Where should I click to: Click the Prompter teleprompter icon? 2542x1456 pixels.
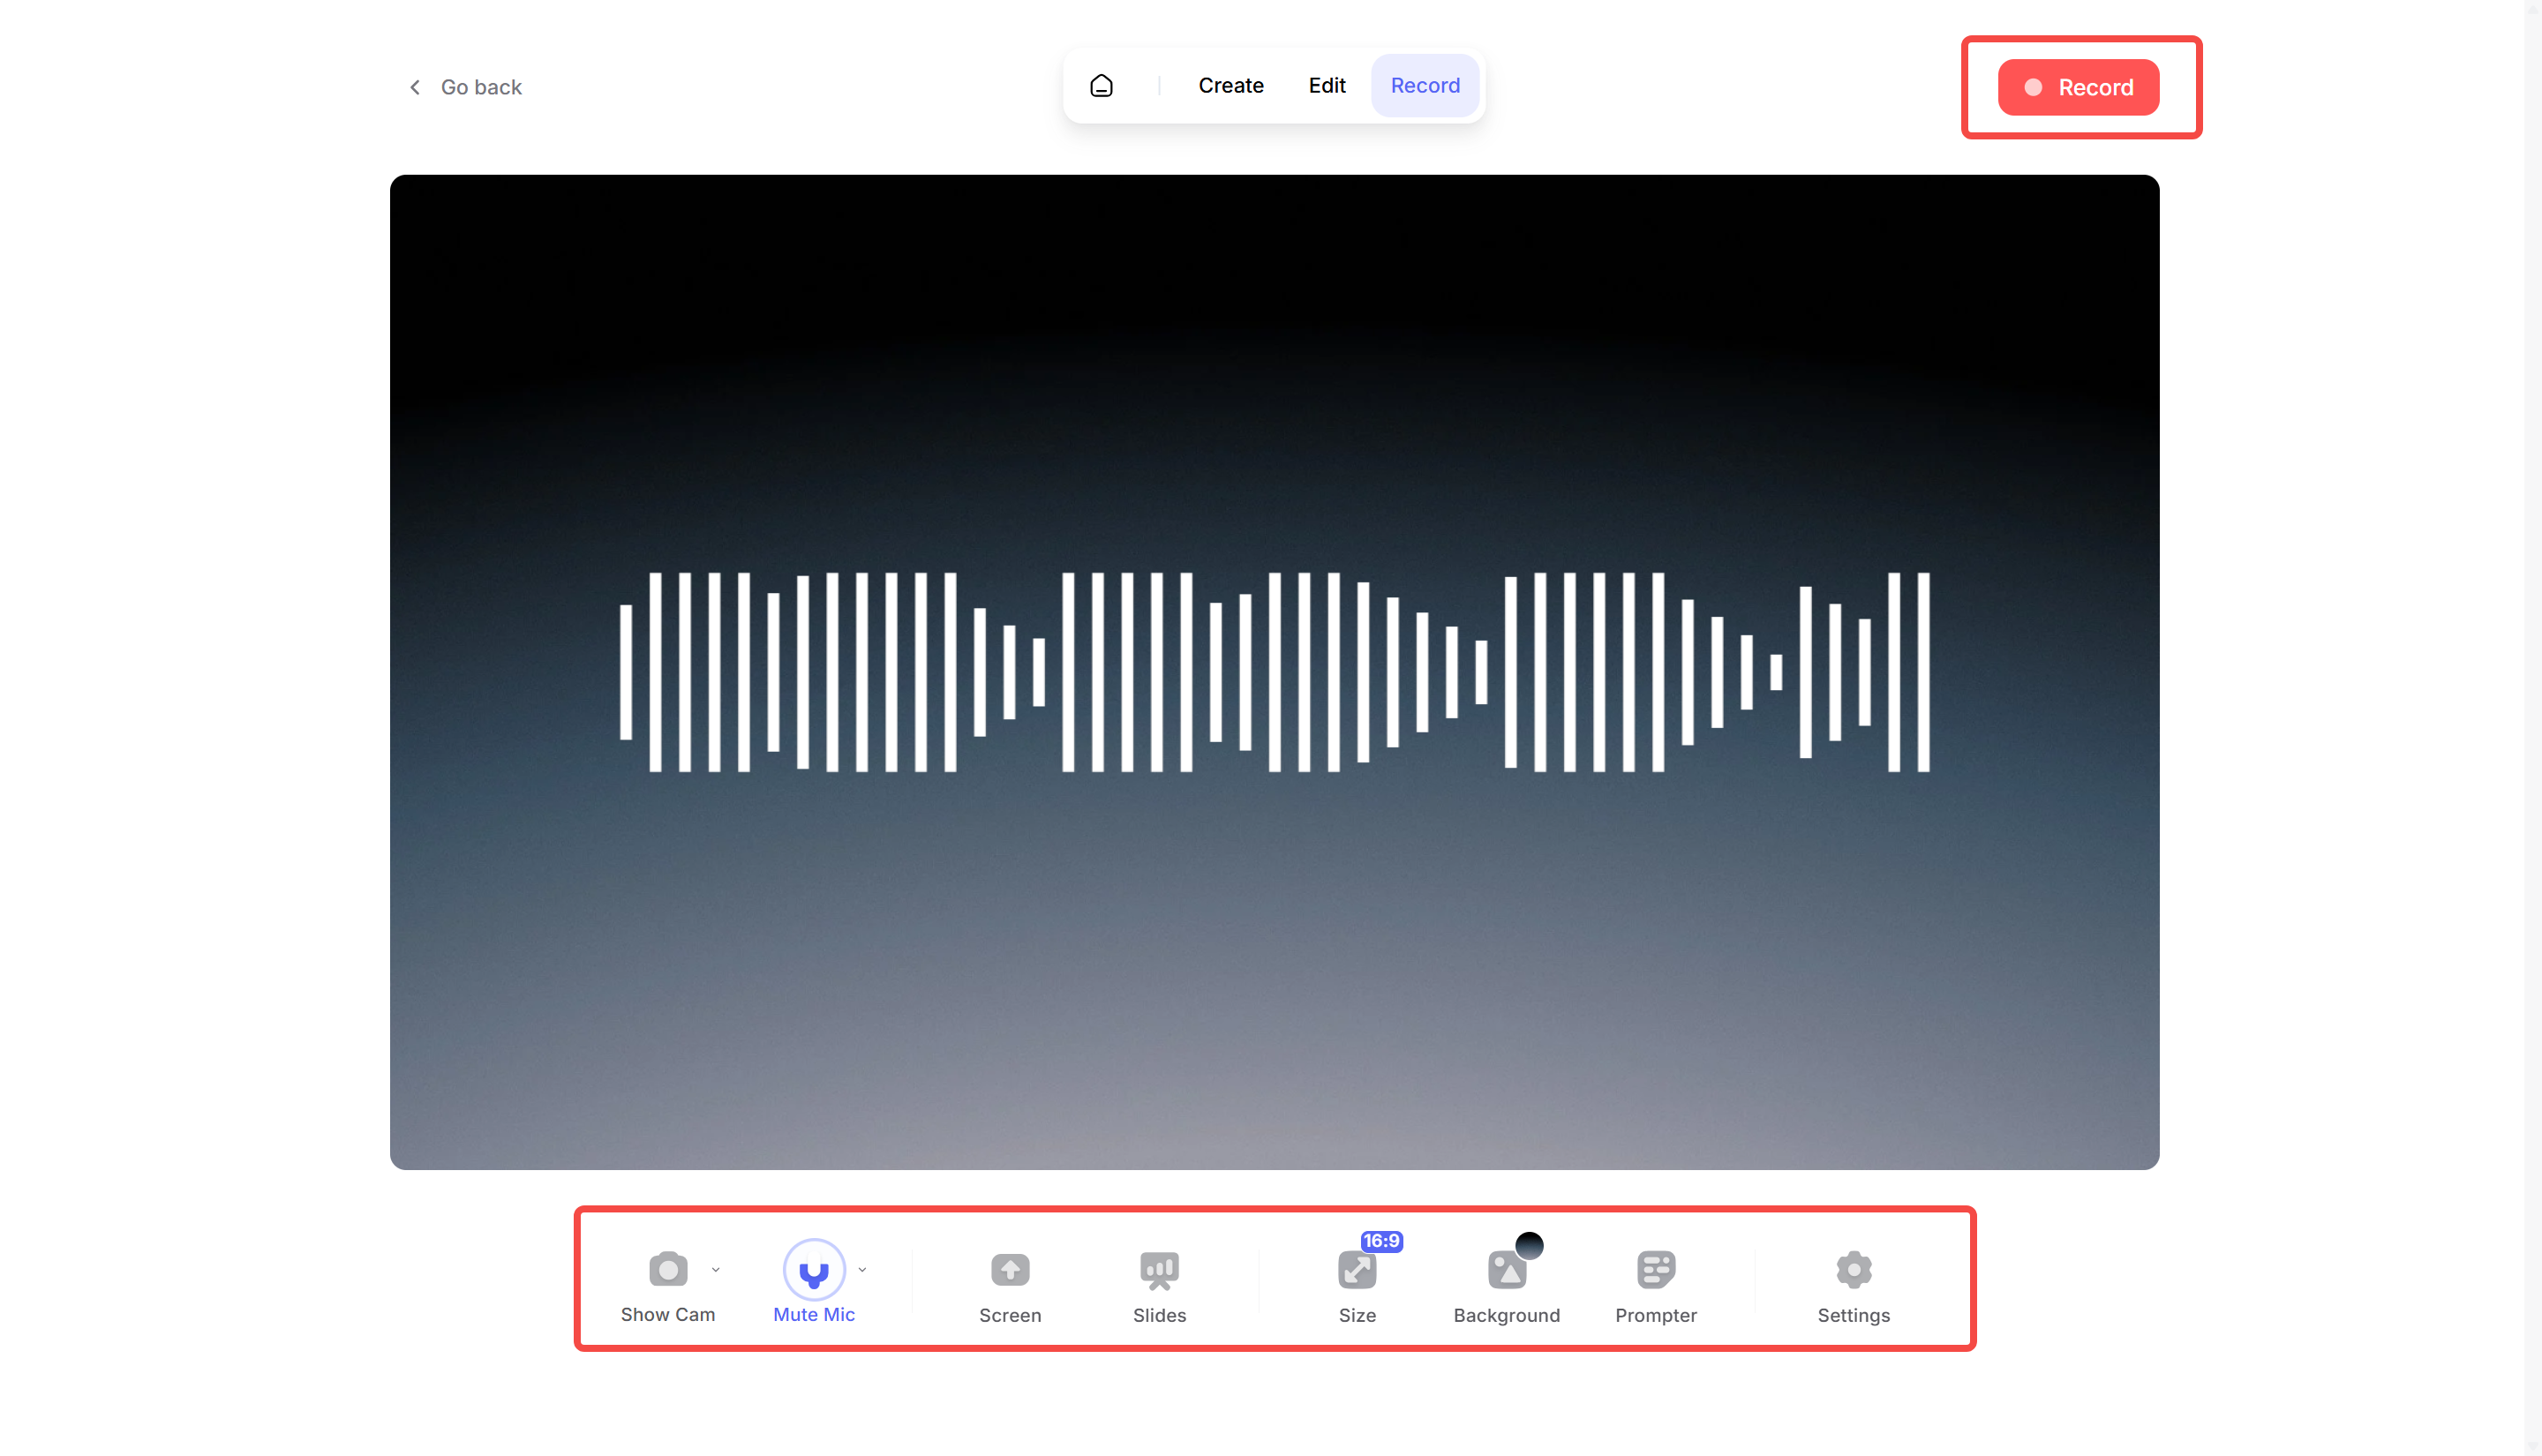pyautogui.click(x=1655, y=1269)
